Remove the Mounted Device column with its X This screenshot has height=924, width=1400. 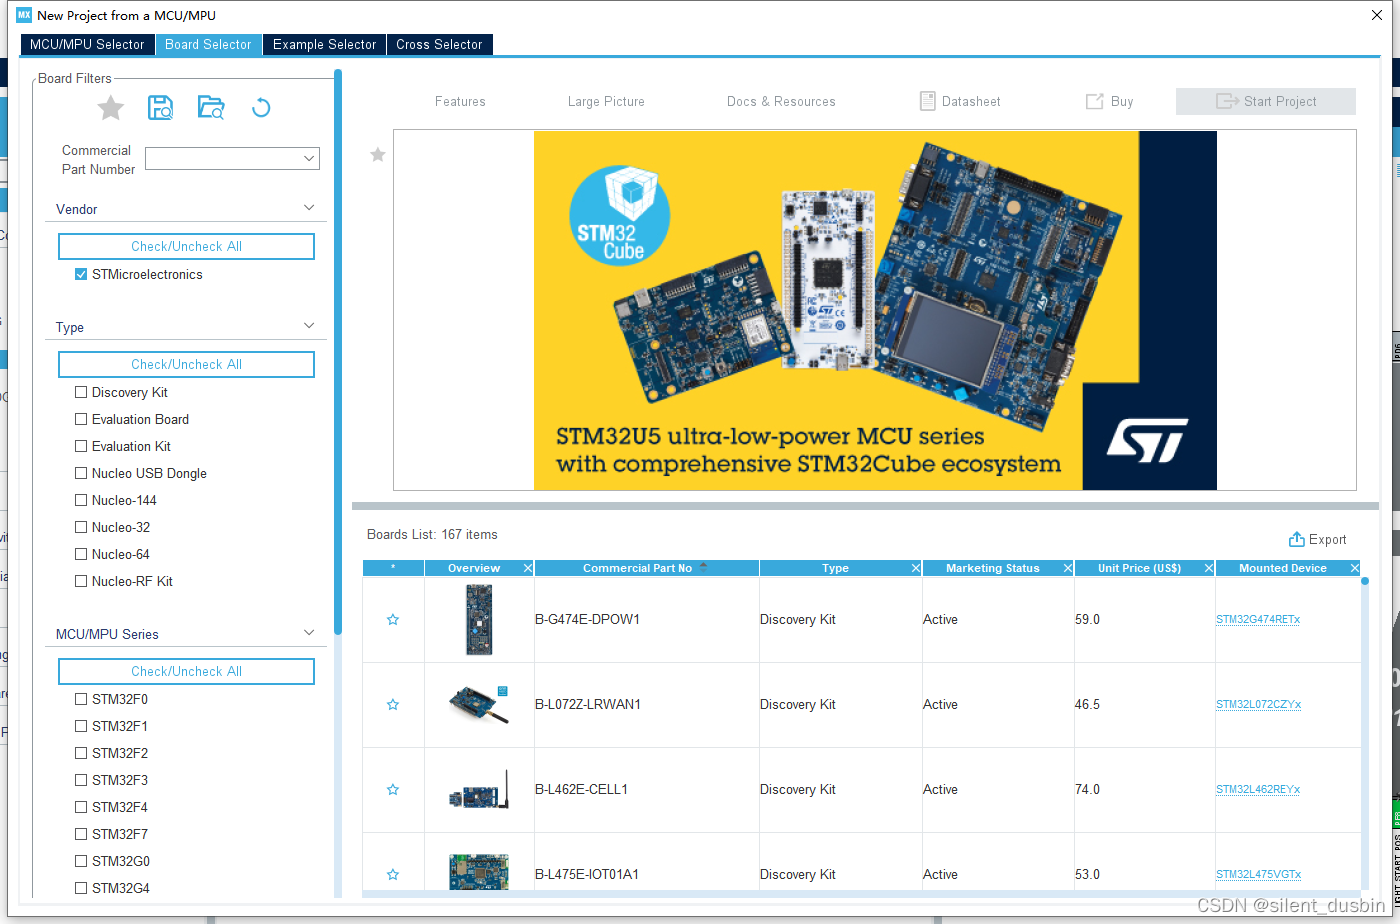[x=1355, y=568]
